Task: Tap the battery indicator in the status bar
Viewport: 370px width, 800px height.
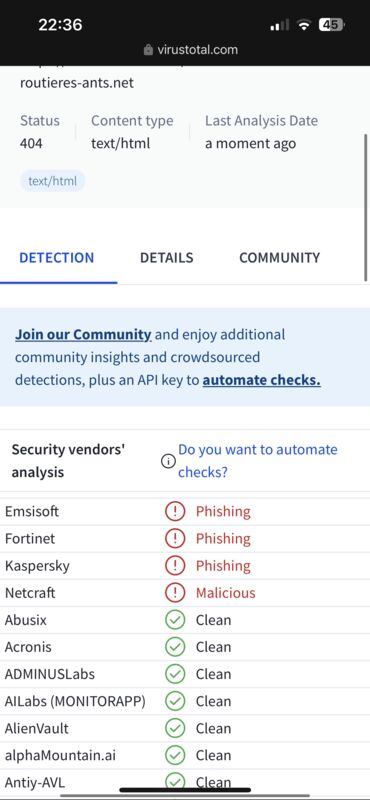Action: (x=332, y=24)
